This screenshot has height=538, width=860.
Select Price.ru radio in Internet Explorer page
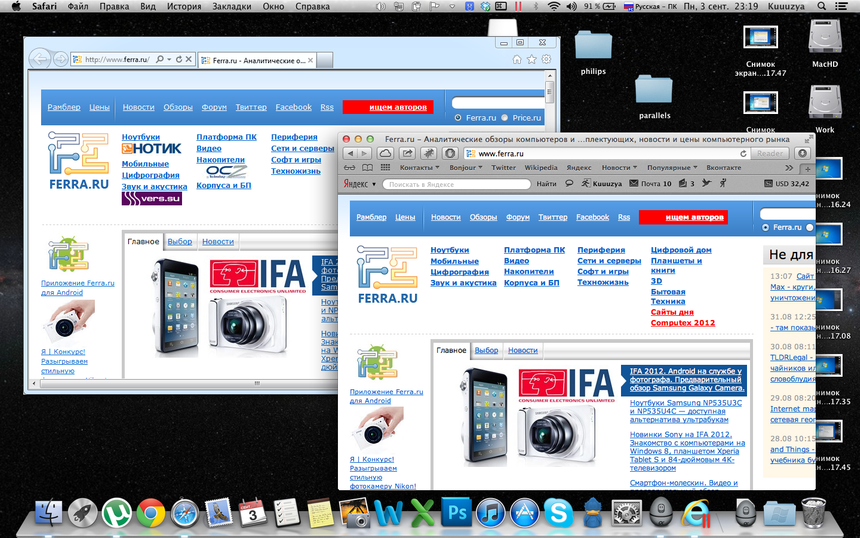click(x=505, y=118)
